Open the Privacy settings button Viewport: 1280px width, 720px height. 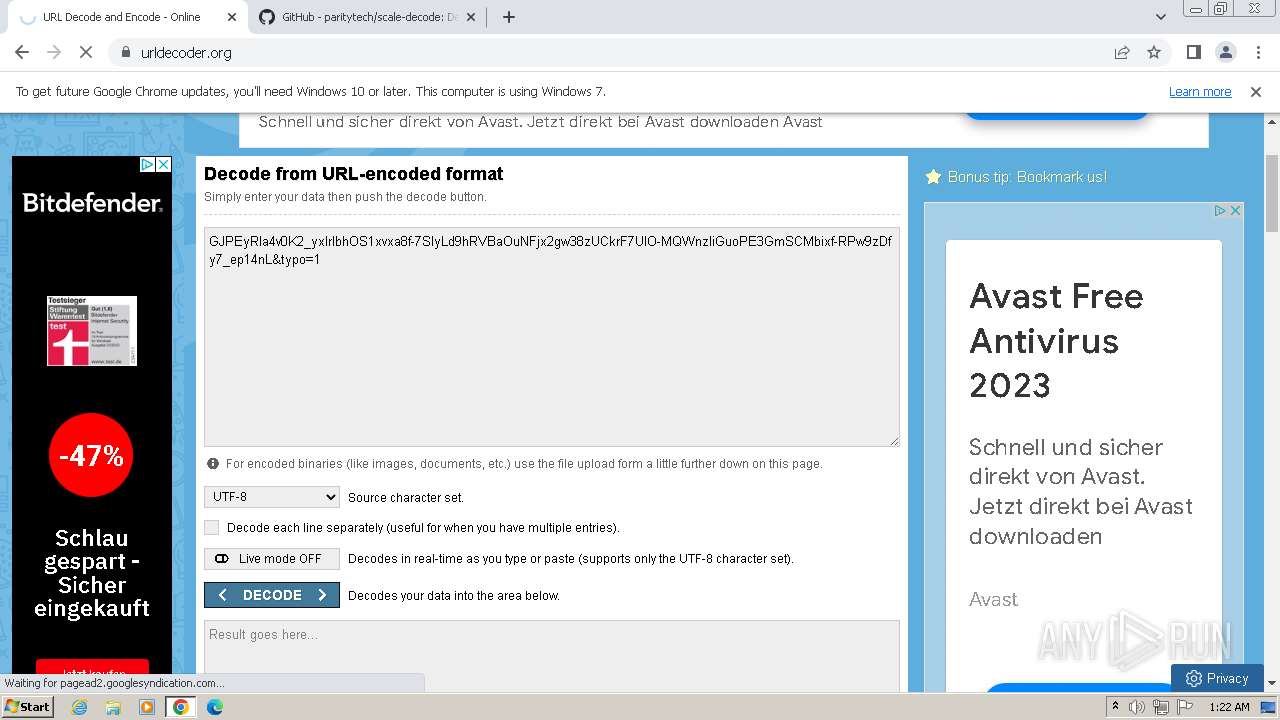[1217, 678]
